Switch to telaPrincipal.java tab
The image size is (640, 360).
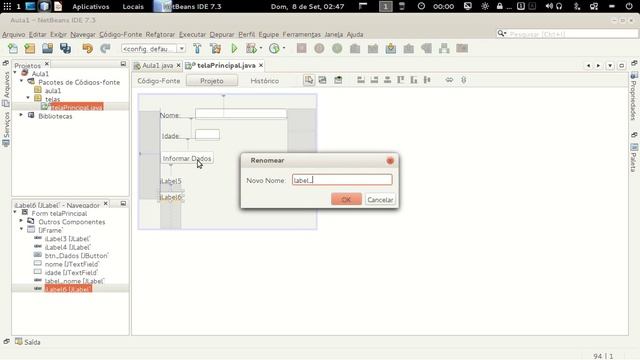(226, 65)
